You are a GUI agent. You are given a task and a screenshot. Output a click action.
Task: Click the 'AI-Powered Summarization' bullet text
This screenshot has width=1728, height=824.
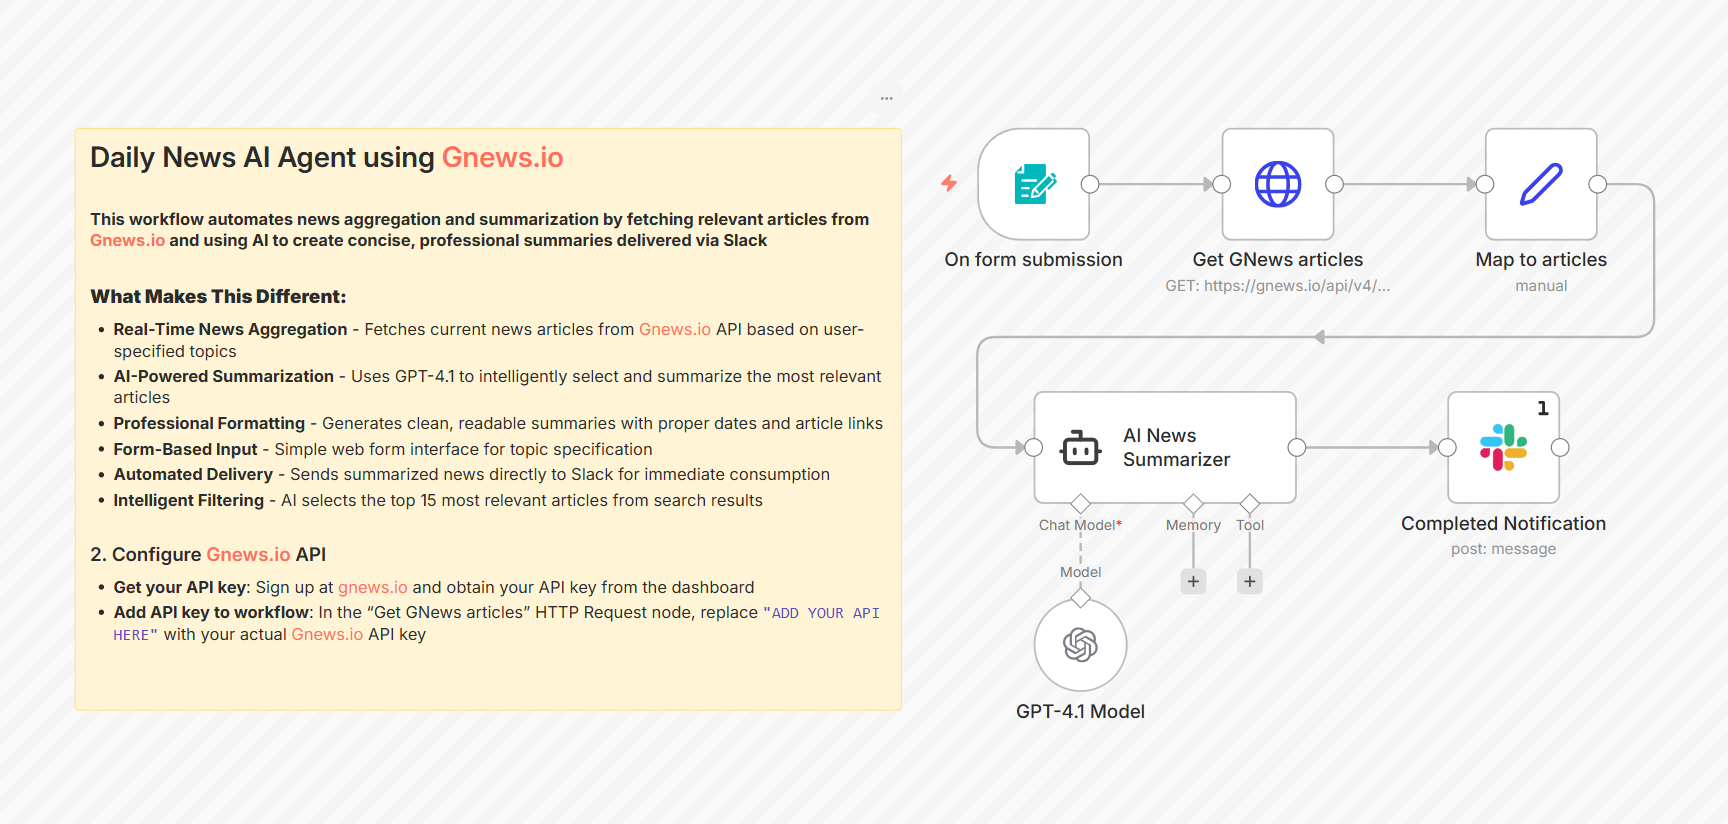pyautogui.click(x=223, y=376)
